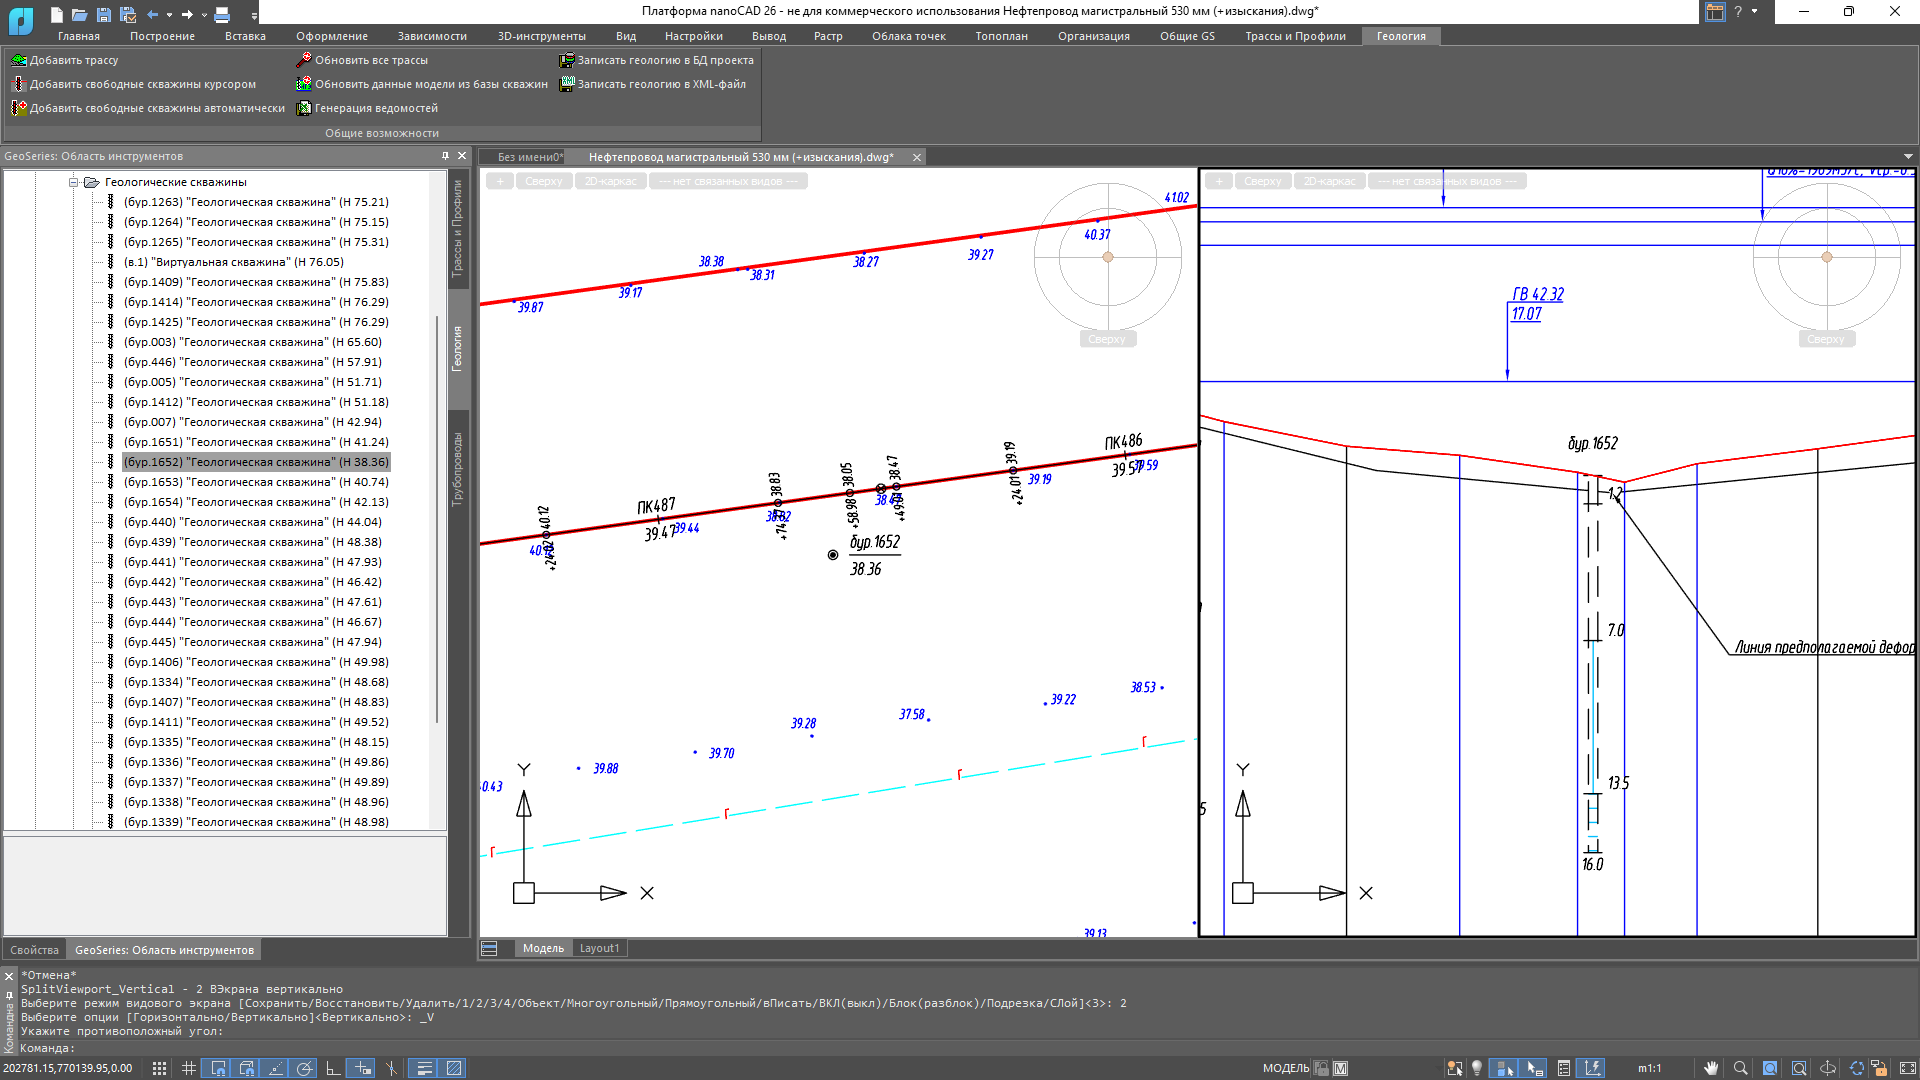Click the Save All icon
This screenshot has width=1920, height=1080.
(128, 15)
